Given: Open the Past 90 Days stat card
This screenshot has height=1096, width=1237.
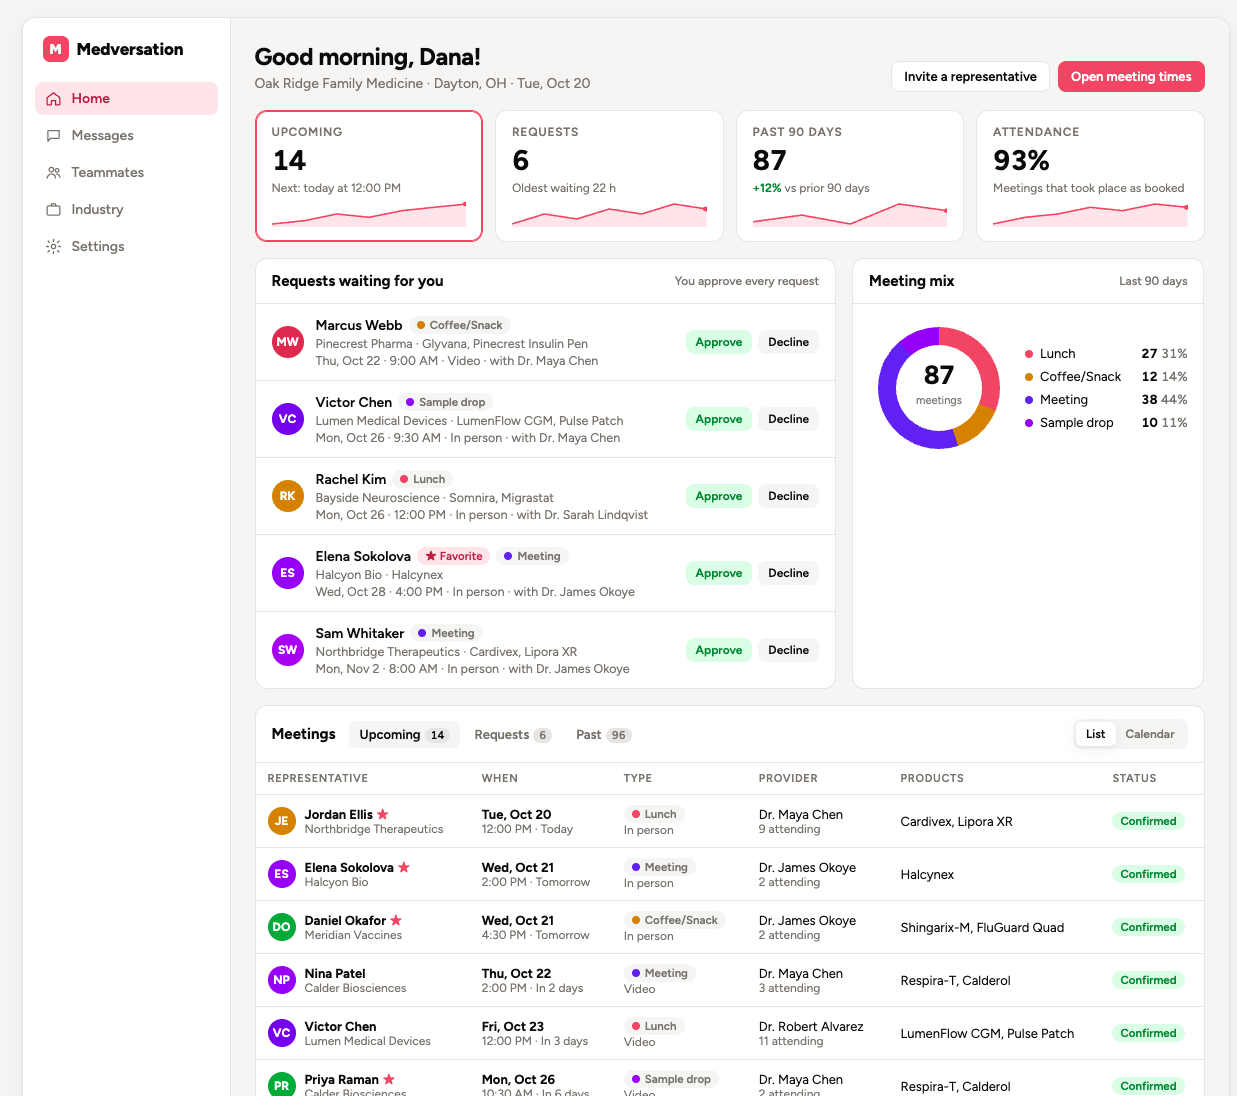Looking at the screenshot, I should (850, 176).
